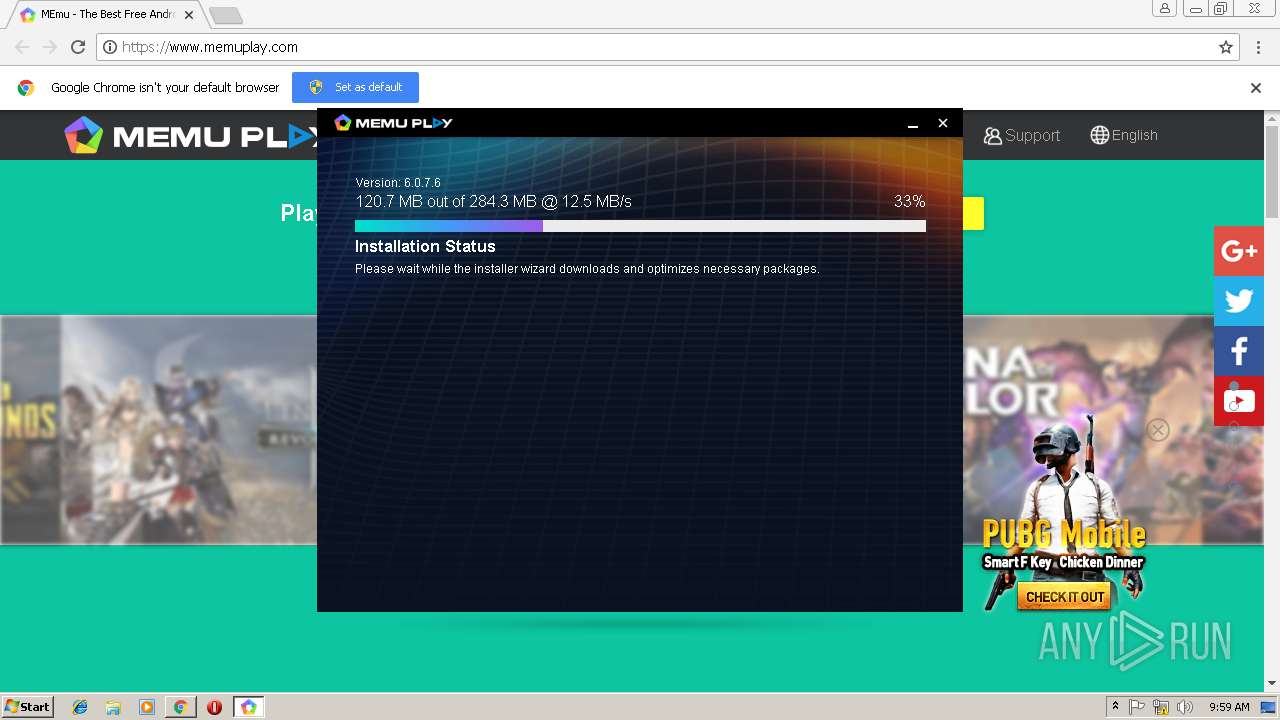Open a new browser tab
The height and width of the screenshot is (720, 1280).
(x=226, y=15)
